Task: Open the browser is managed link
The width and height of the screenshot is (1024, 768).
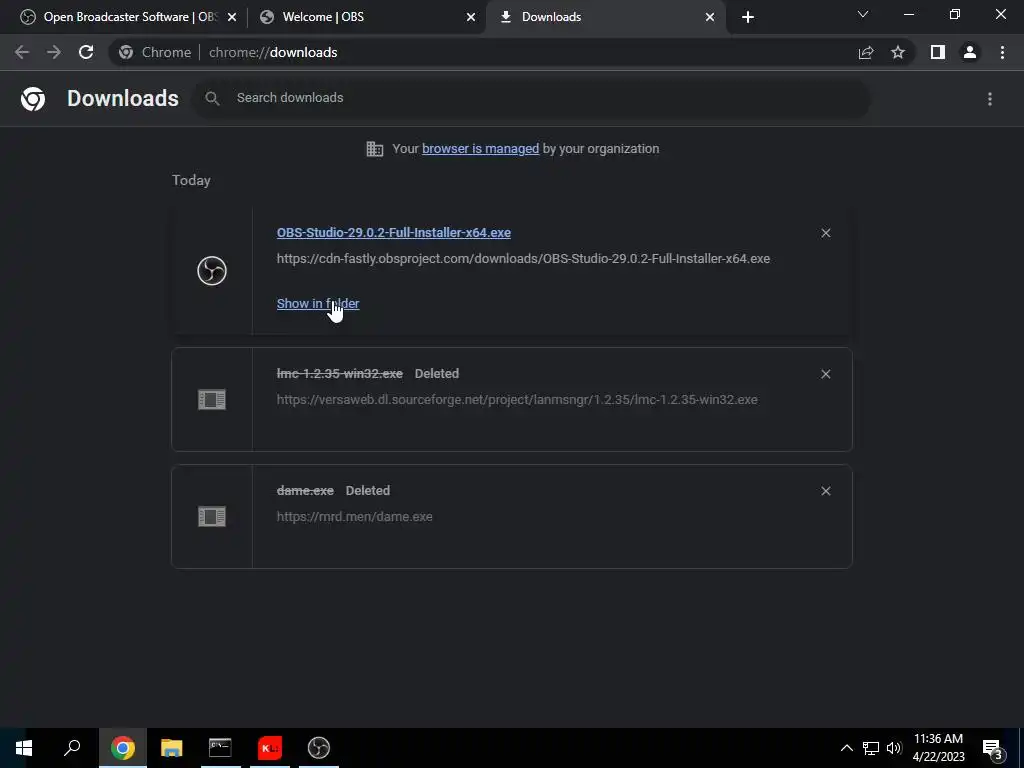Action: [x=481, y=149]
